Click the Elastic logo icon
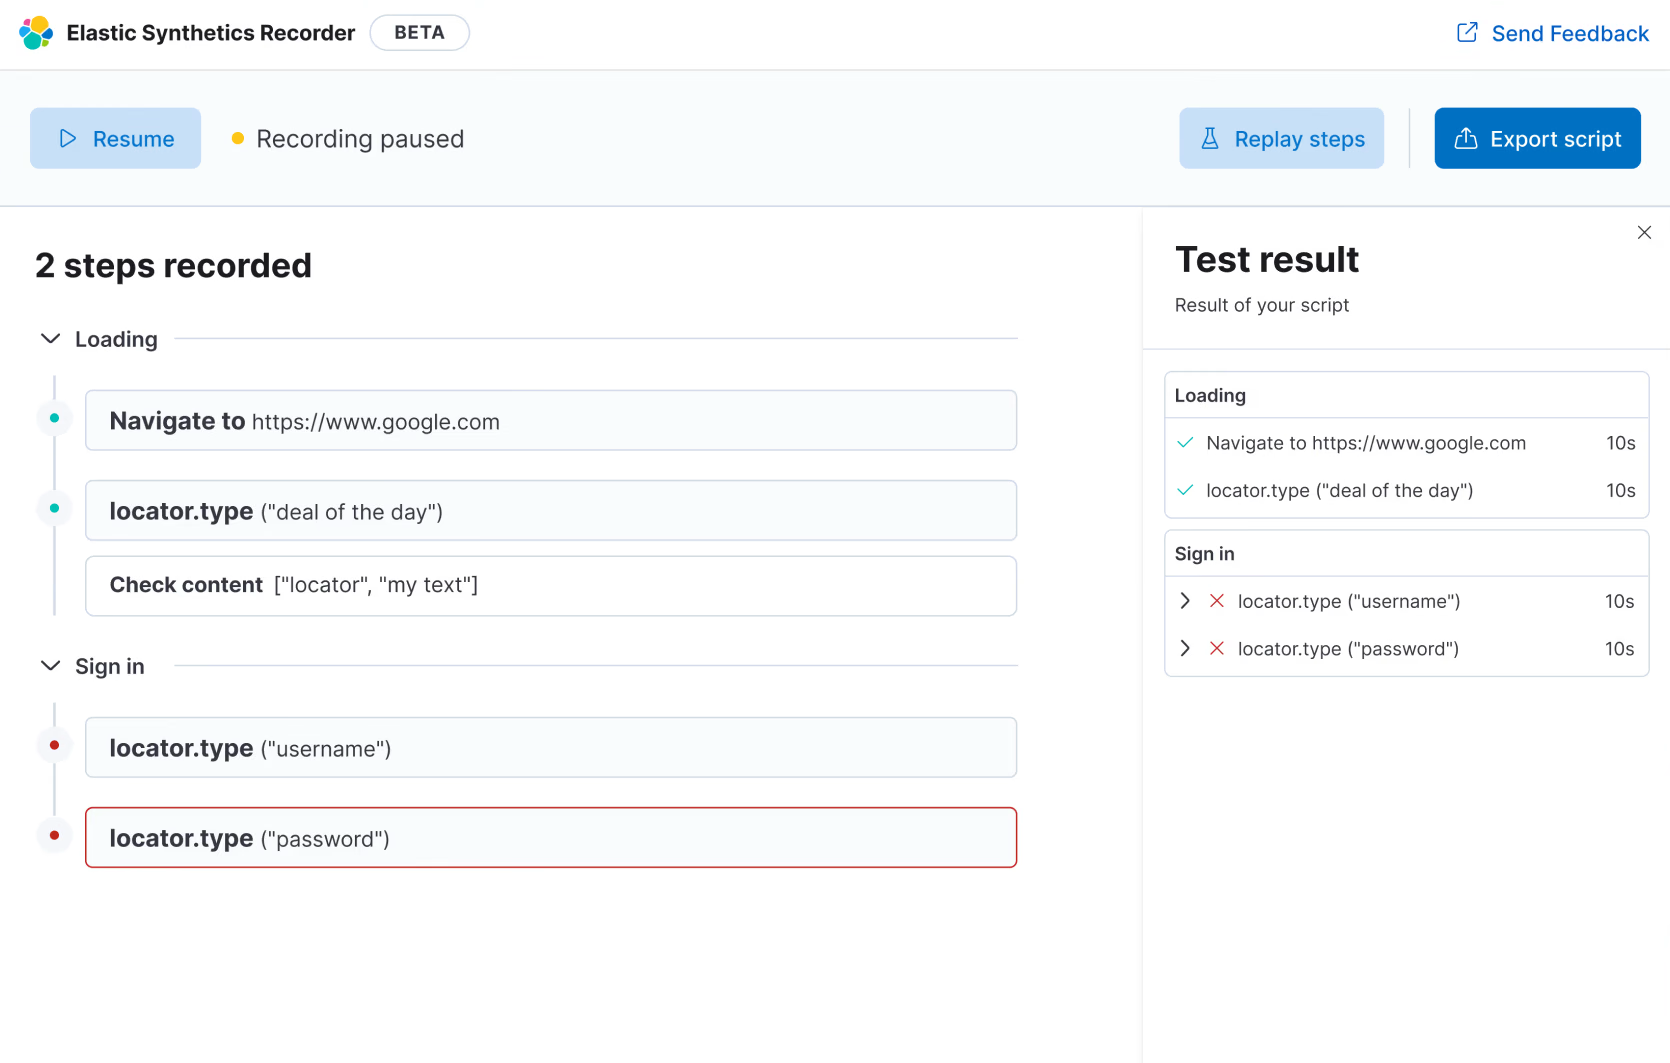This screenshot has height=1063, width=1670. 36,33
